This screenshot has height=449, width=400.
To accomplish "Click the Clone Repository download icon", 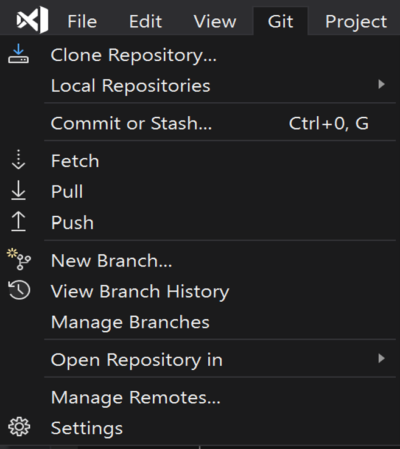I will click(x=18, y=54).
